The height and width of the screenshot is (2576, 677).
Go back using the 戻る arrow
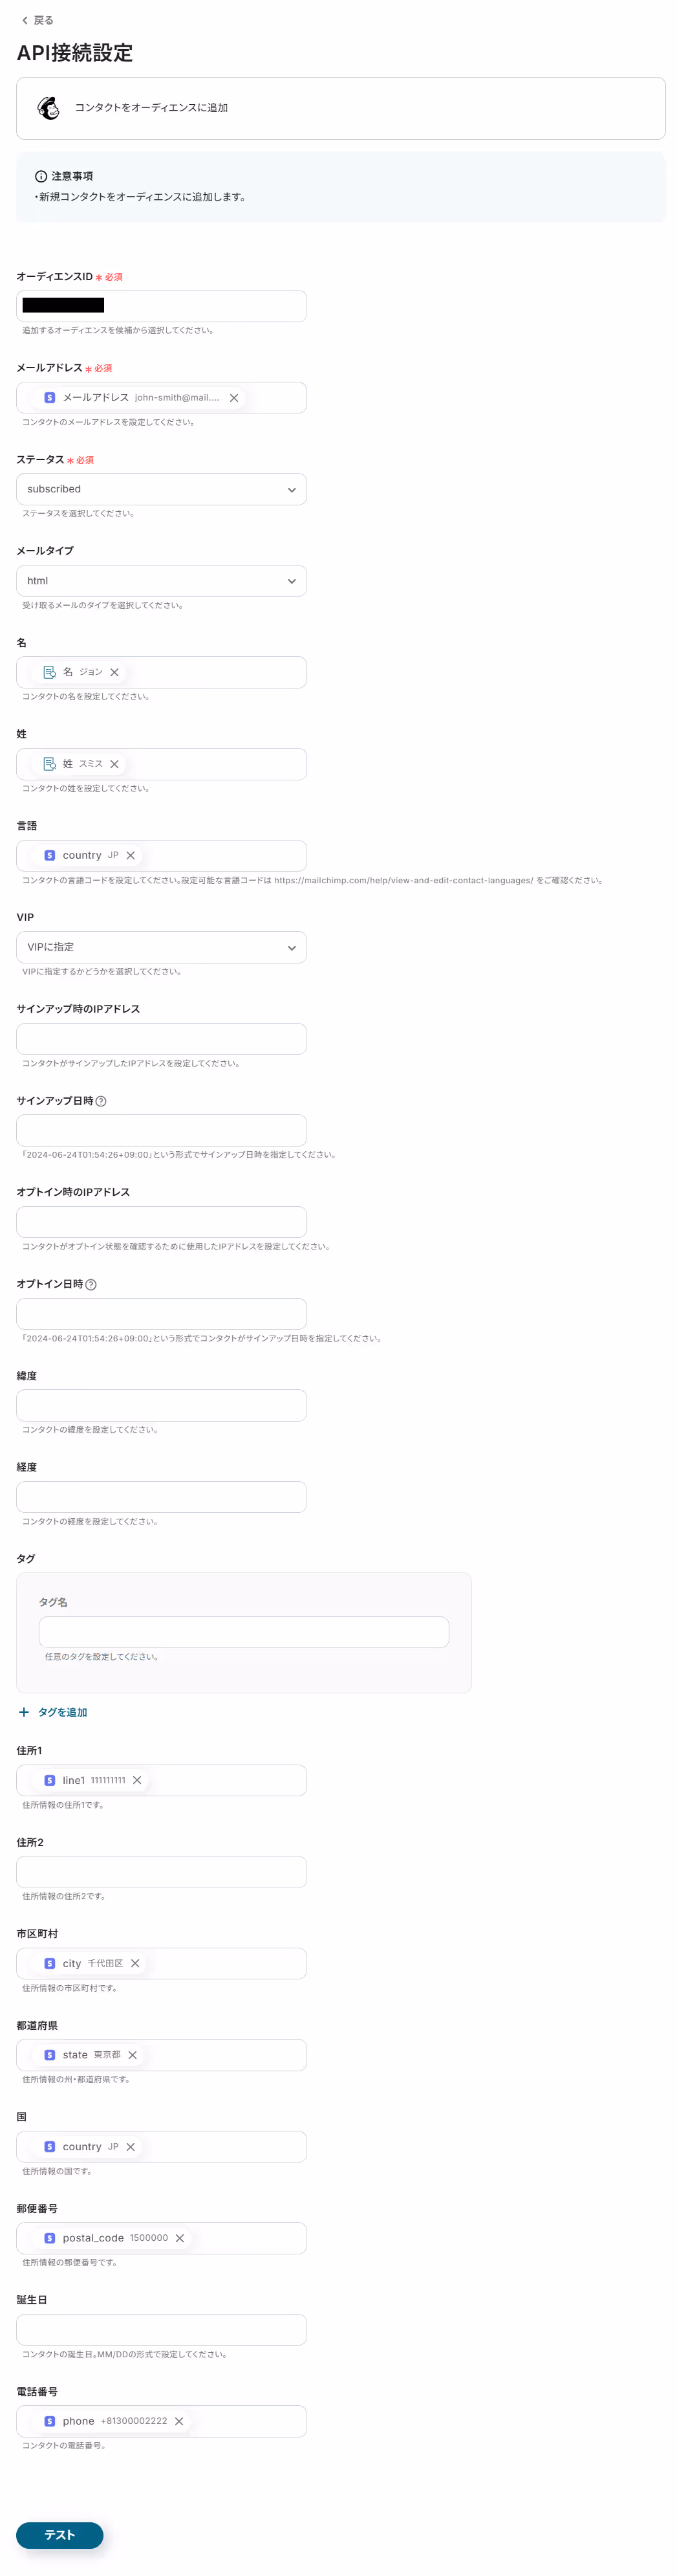37,20
